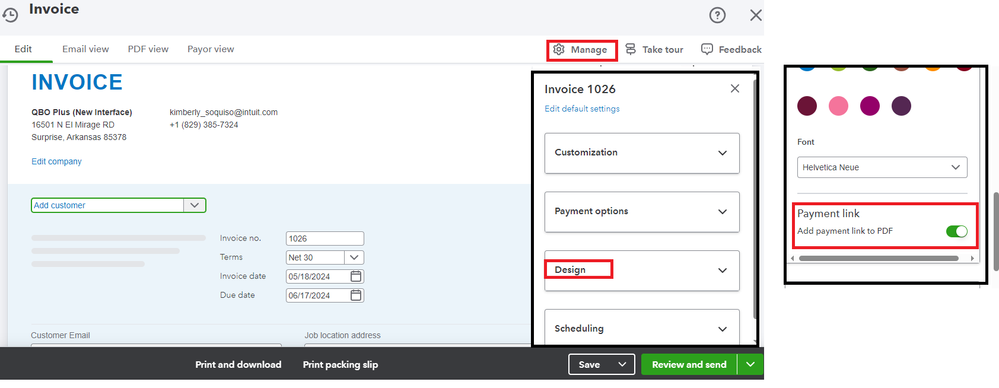Select the dark purple color swatch
Viewport: 999px width, 388px height.
(x=901, y=106)
